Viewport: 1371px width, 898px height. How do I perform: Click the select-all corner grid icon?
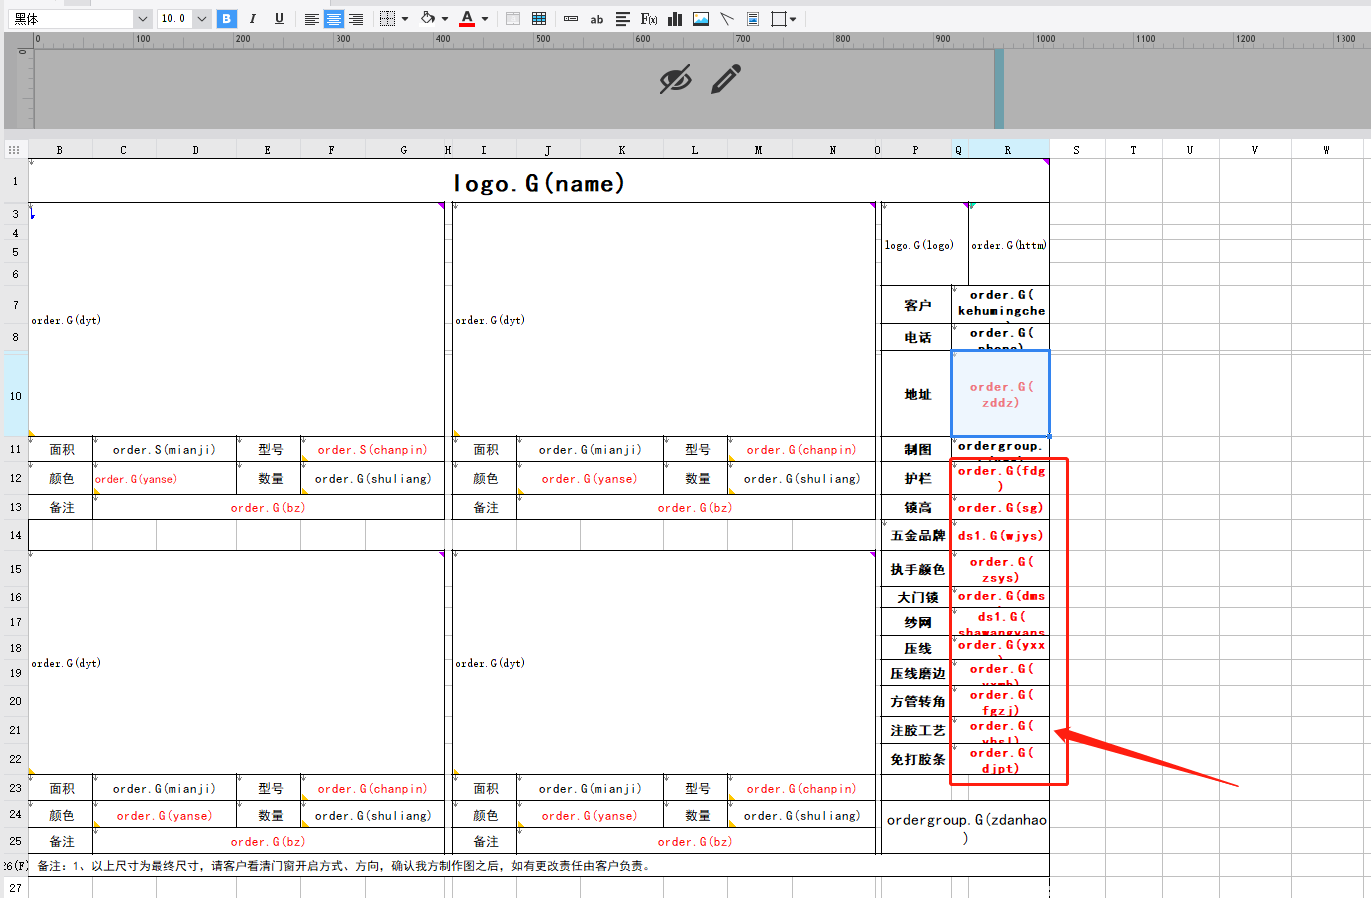[x=14, y=150]
